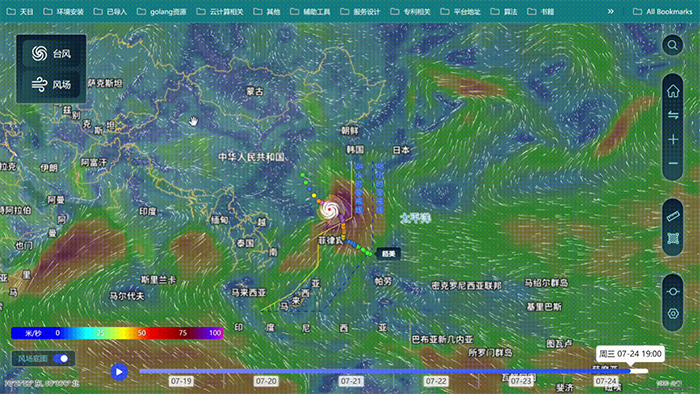Zoom in with the plus icon
This screenshot has height=394, width=700.
(673, 140)
